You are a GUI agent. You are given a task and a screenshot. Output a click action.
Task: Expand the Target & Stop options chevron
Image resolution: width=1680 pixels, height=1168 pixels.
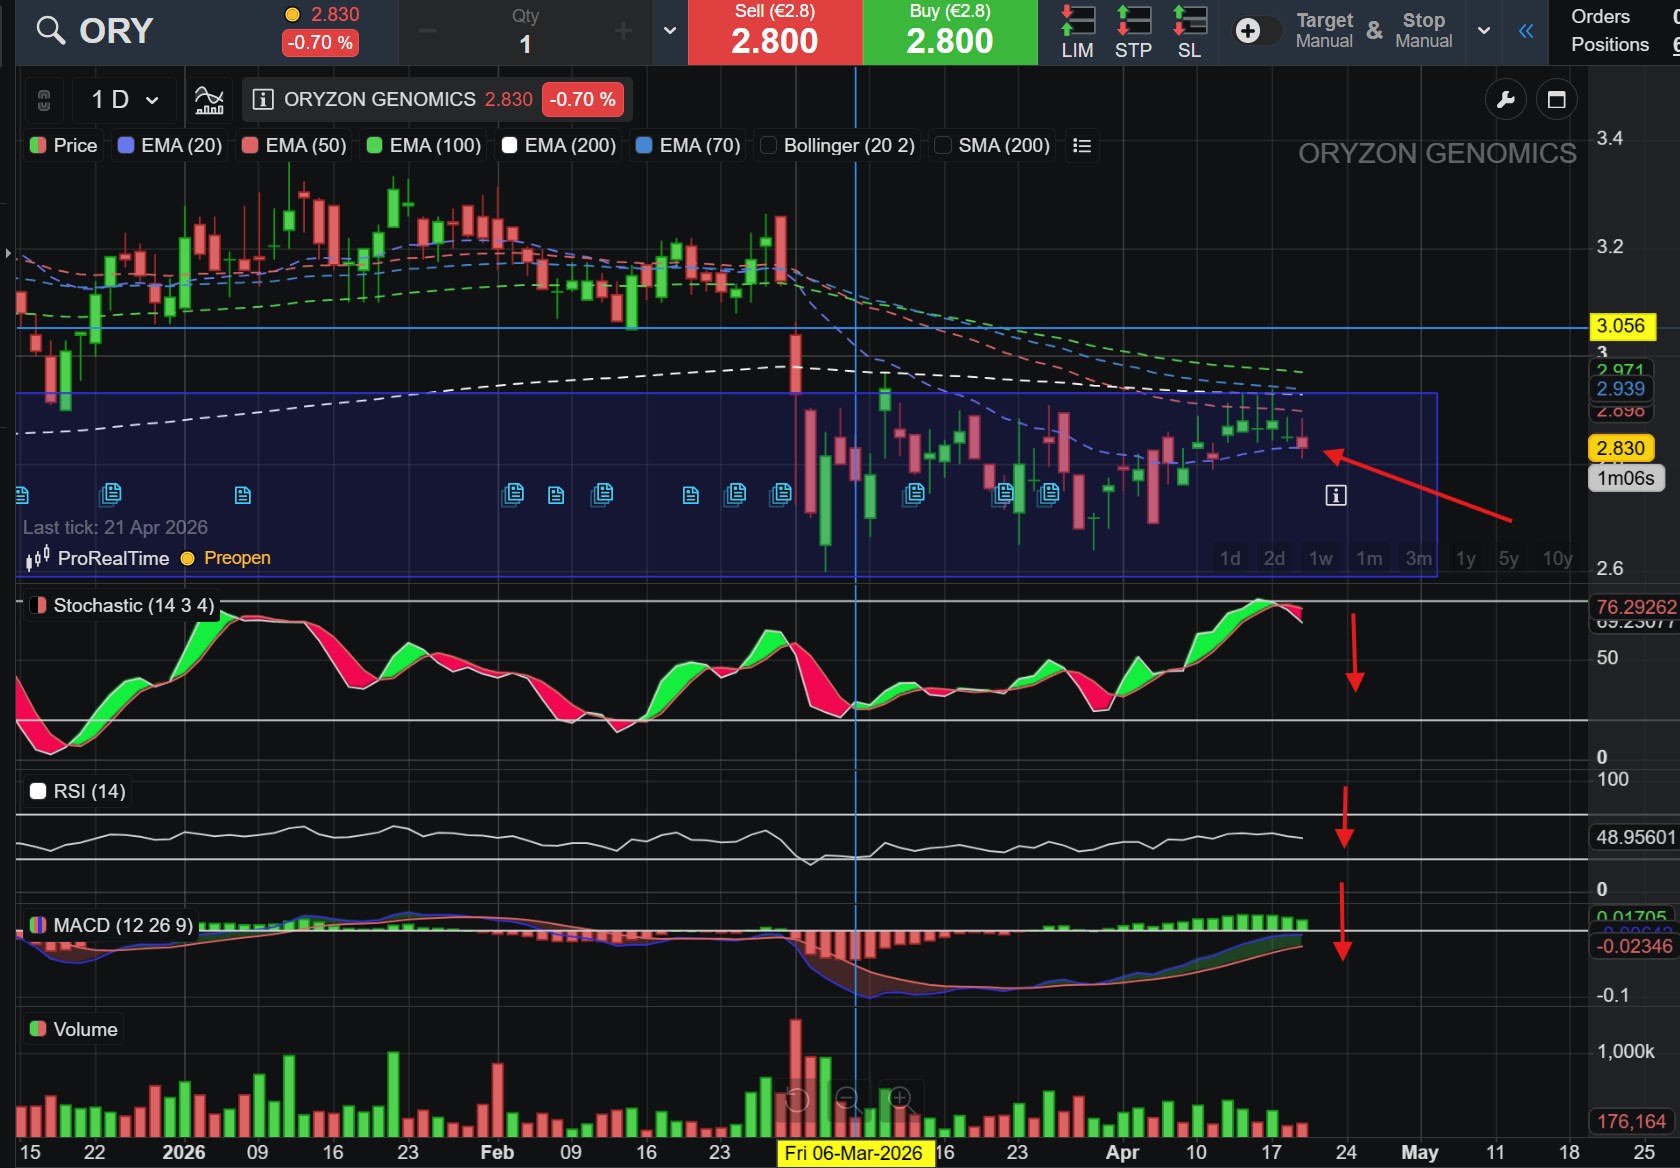(1484, 31)
